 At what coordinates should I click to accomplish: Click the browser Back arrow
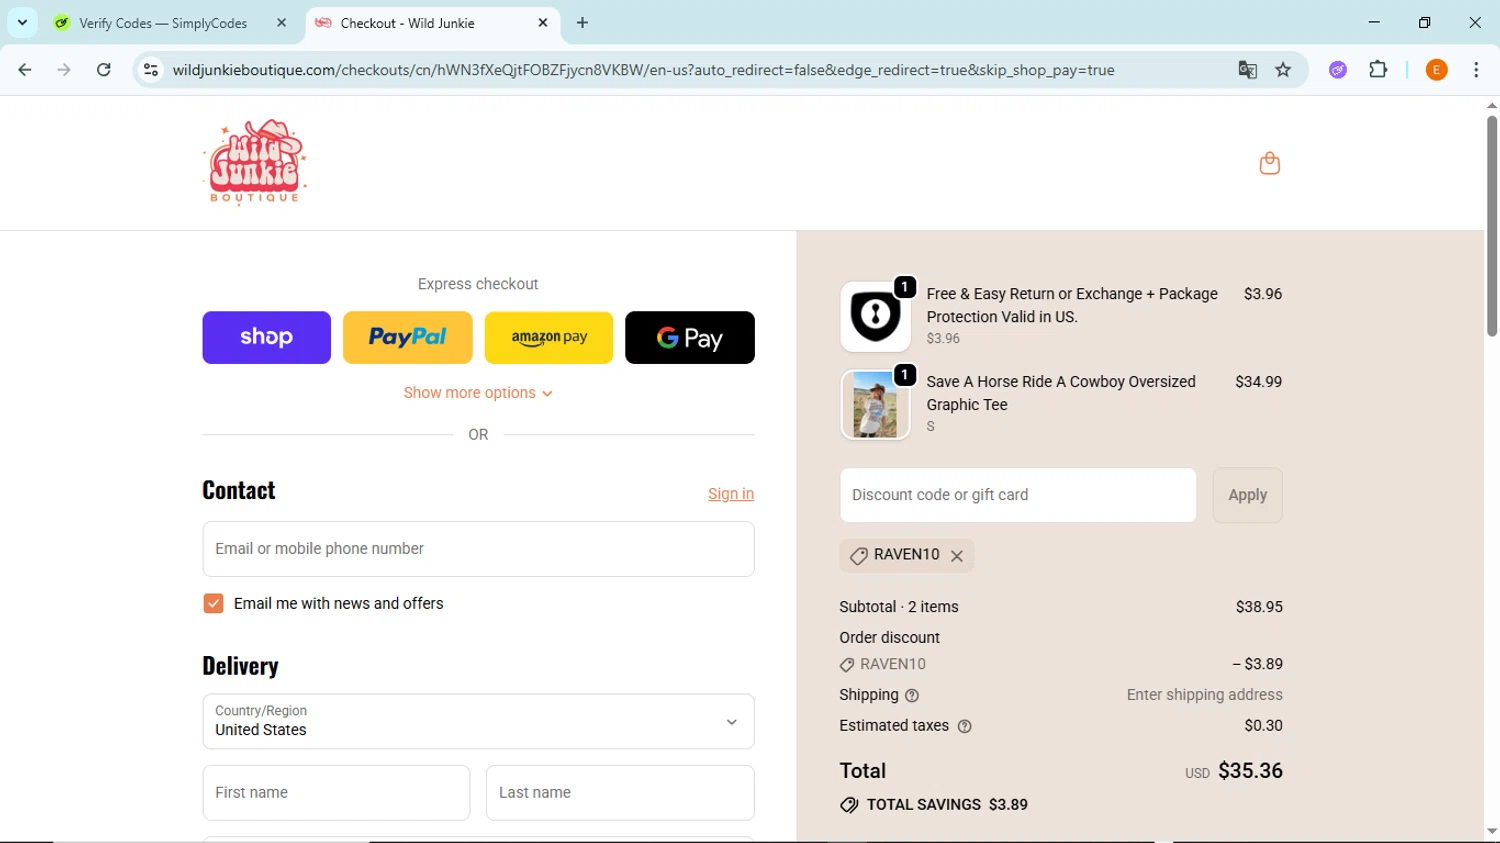click(x=25, y=70)
